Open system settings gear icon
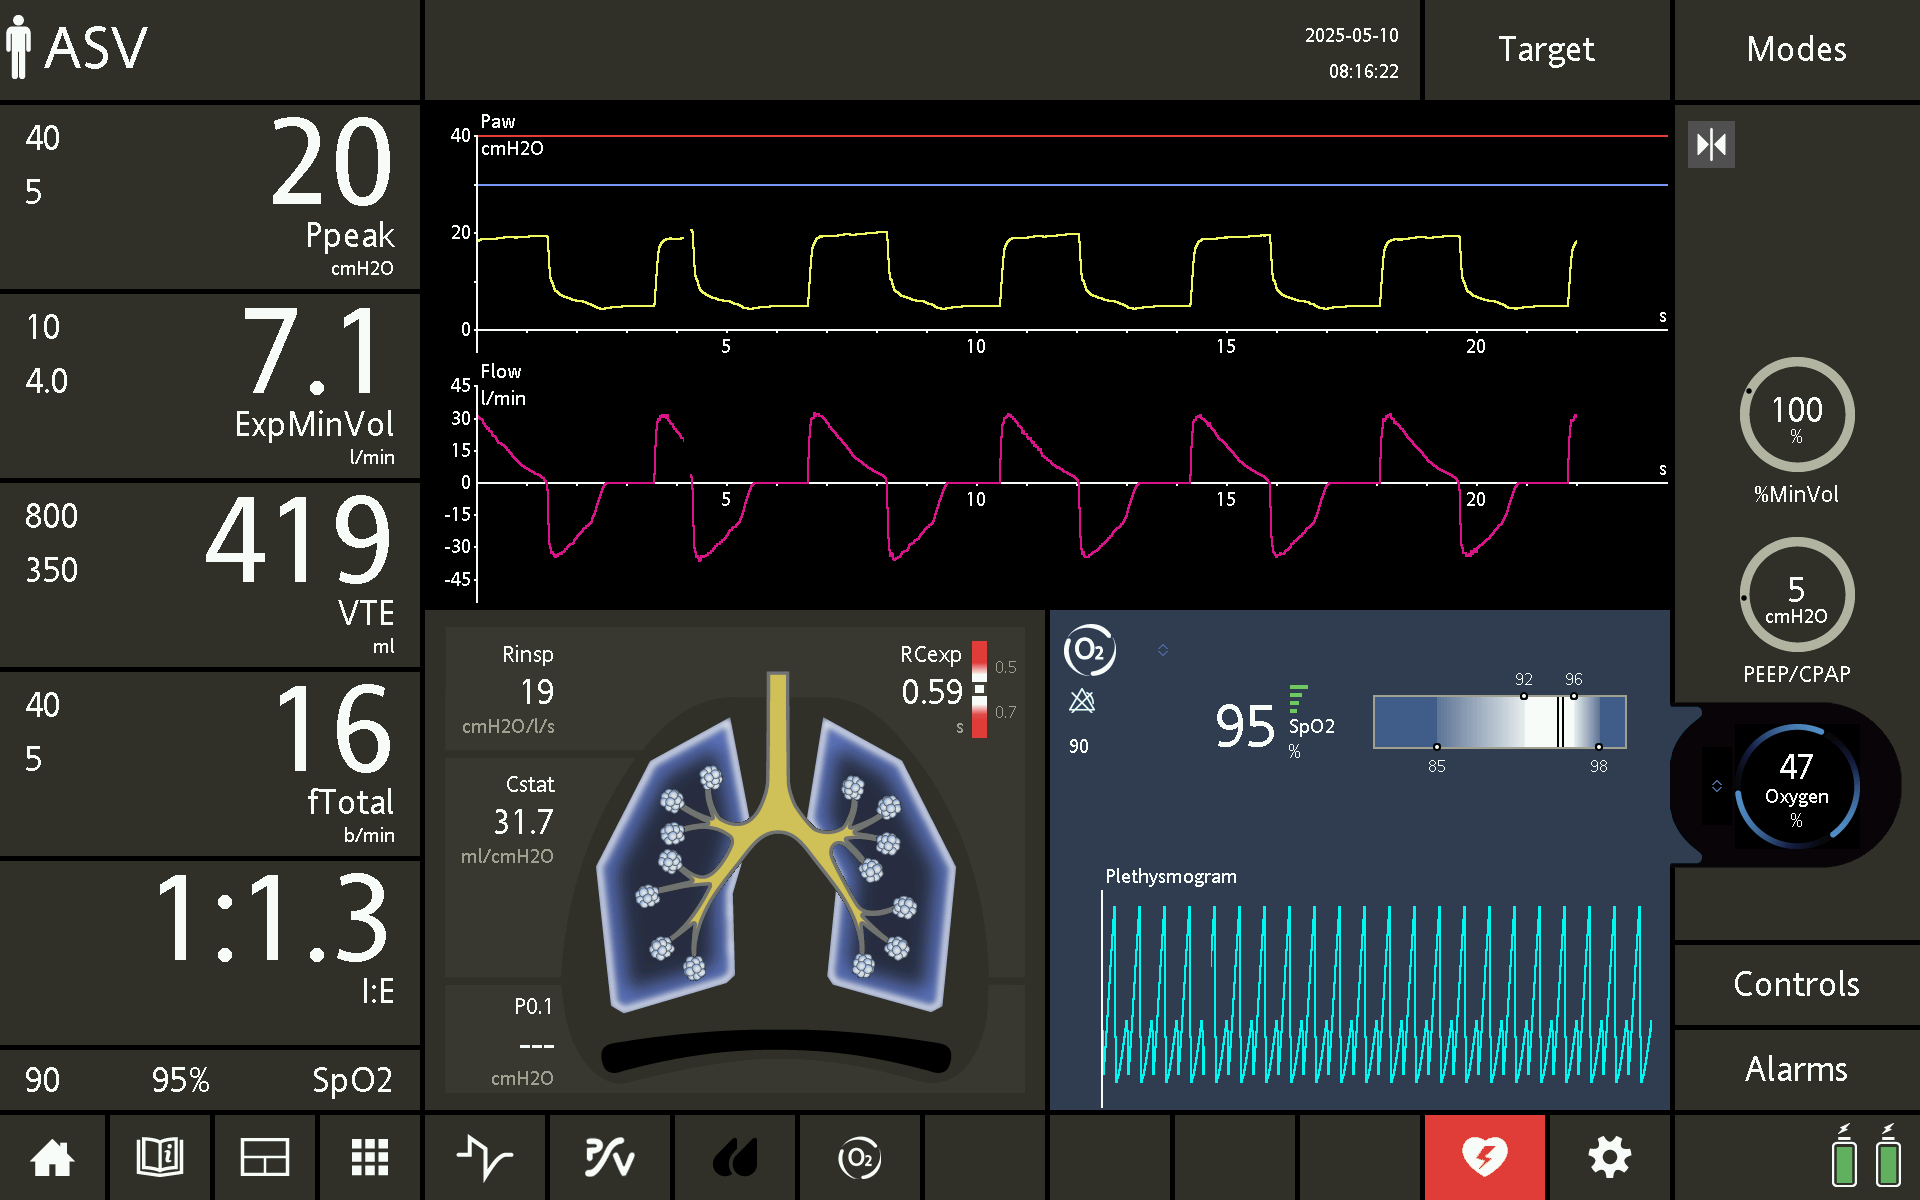The height and width of the screenshot is (1200, 1920). point(1610,1158)
